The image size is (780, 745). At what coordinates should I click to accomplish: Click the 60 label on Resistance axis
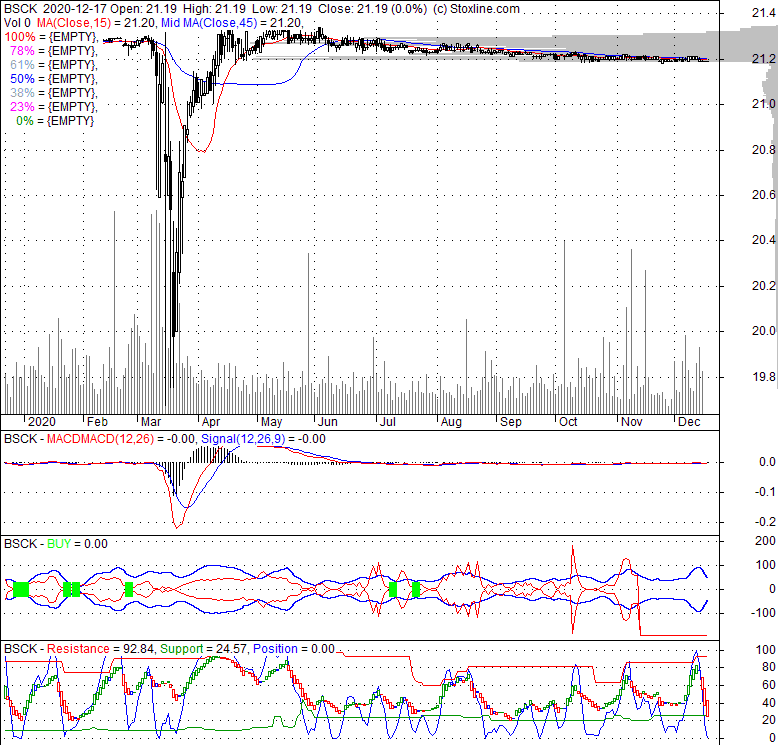[x=769, y=685]
